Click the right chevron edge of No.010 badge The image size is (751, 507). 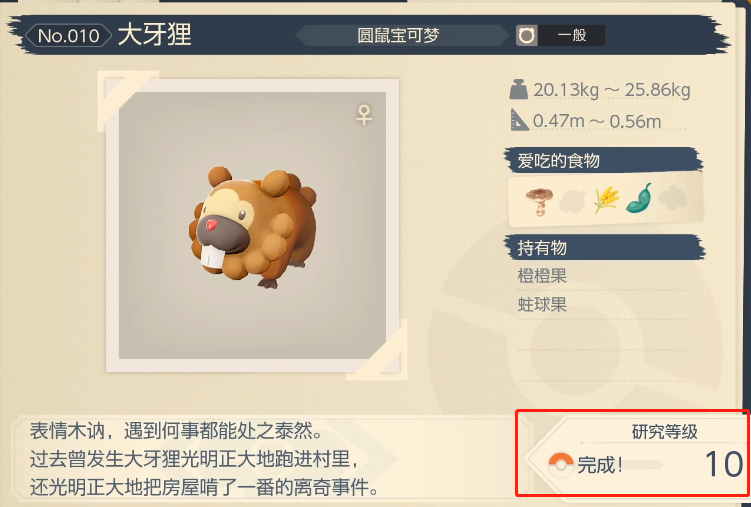coord(107,36)
